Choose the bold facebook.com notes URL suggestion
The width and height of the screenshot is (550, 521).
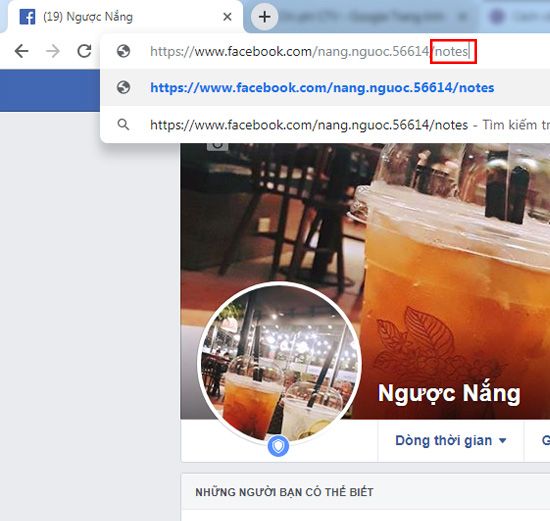[325, 87]
